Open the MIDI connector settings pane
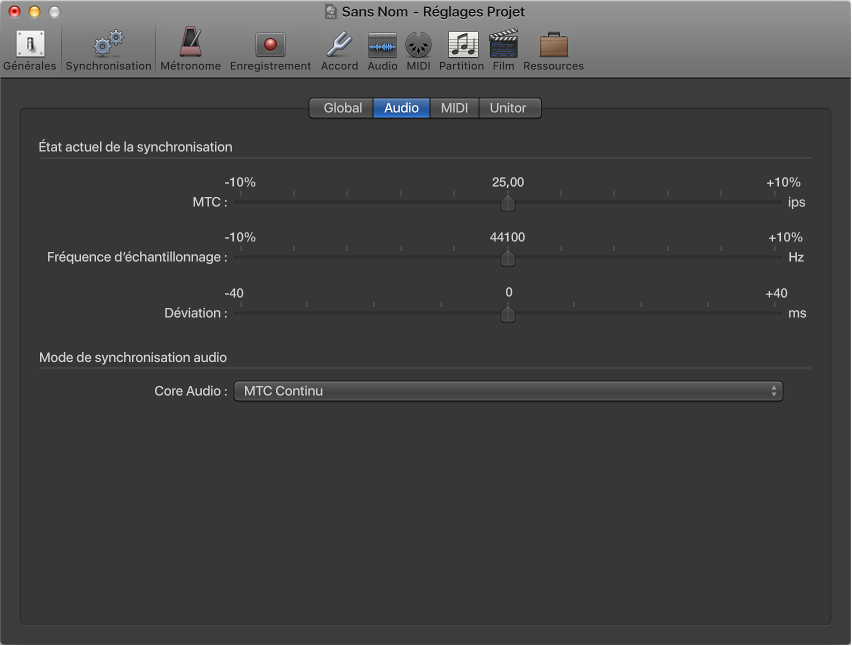The image size is (852, 646). pyautogui.click(x=418, y=52)
